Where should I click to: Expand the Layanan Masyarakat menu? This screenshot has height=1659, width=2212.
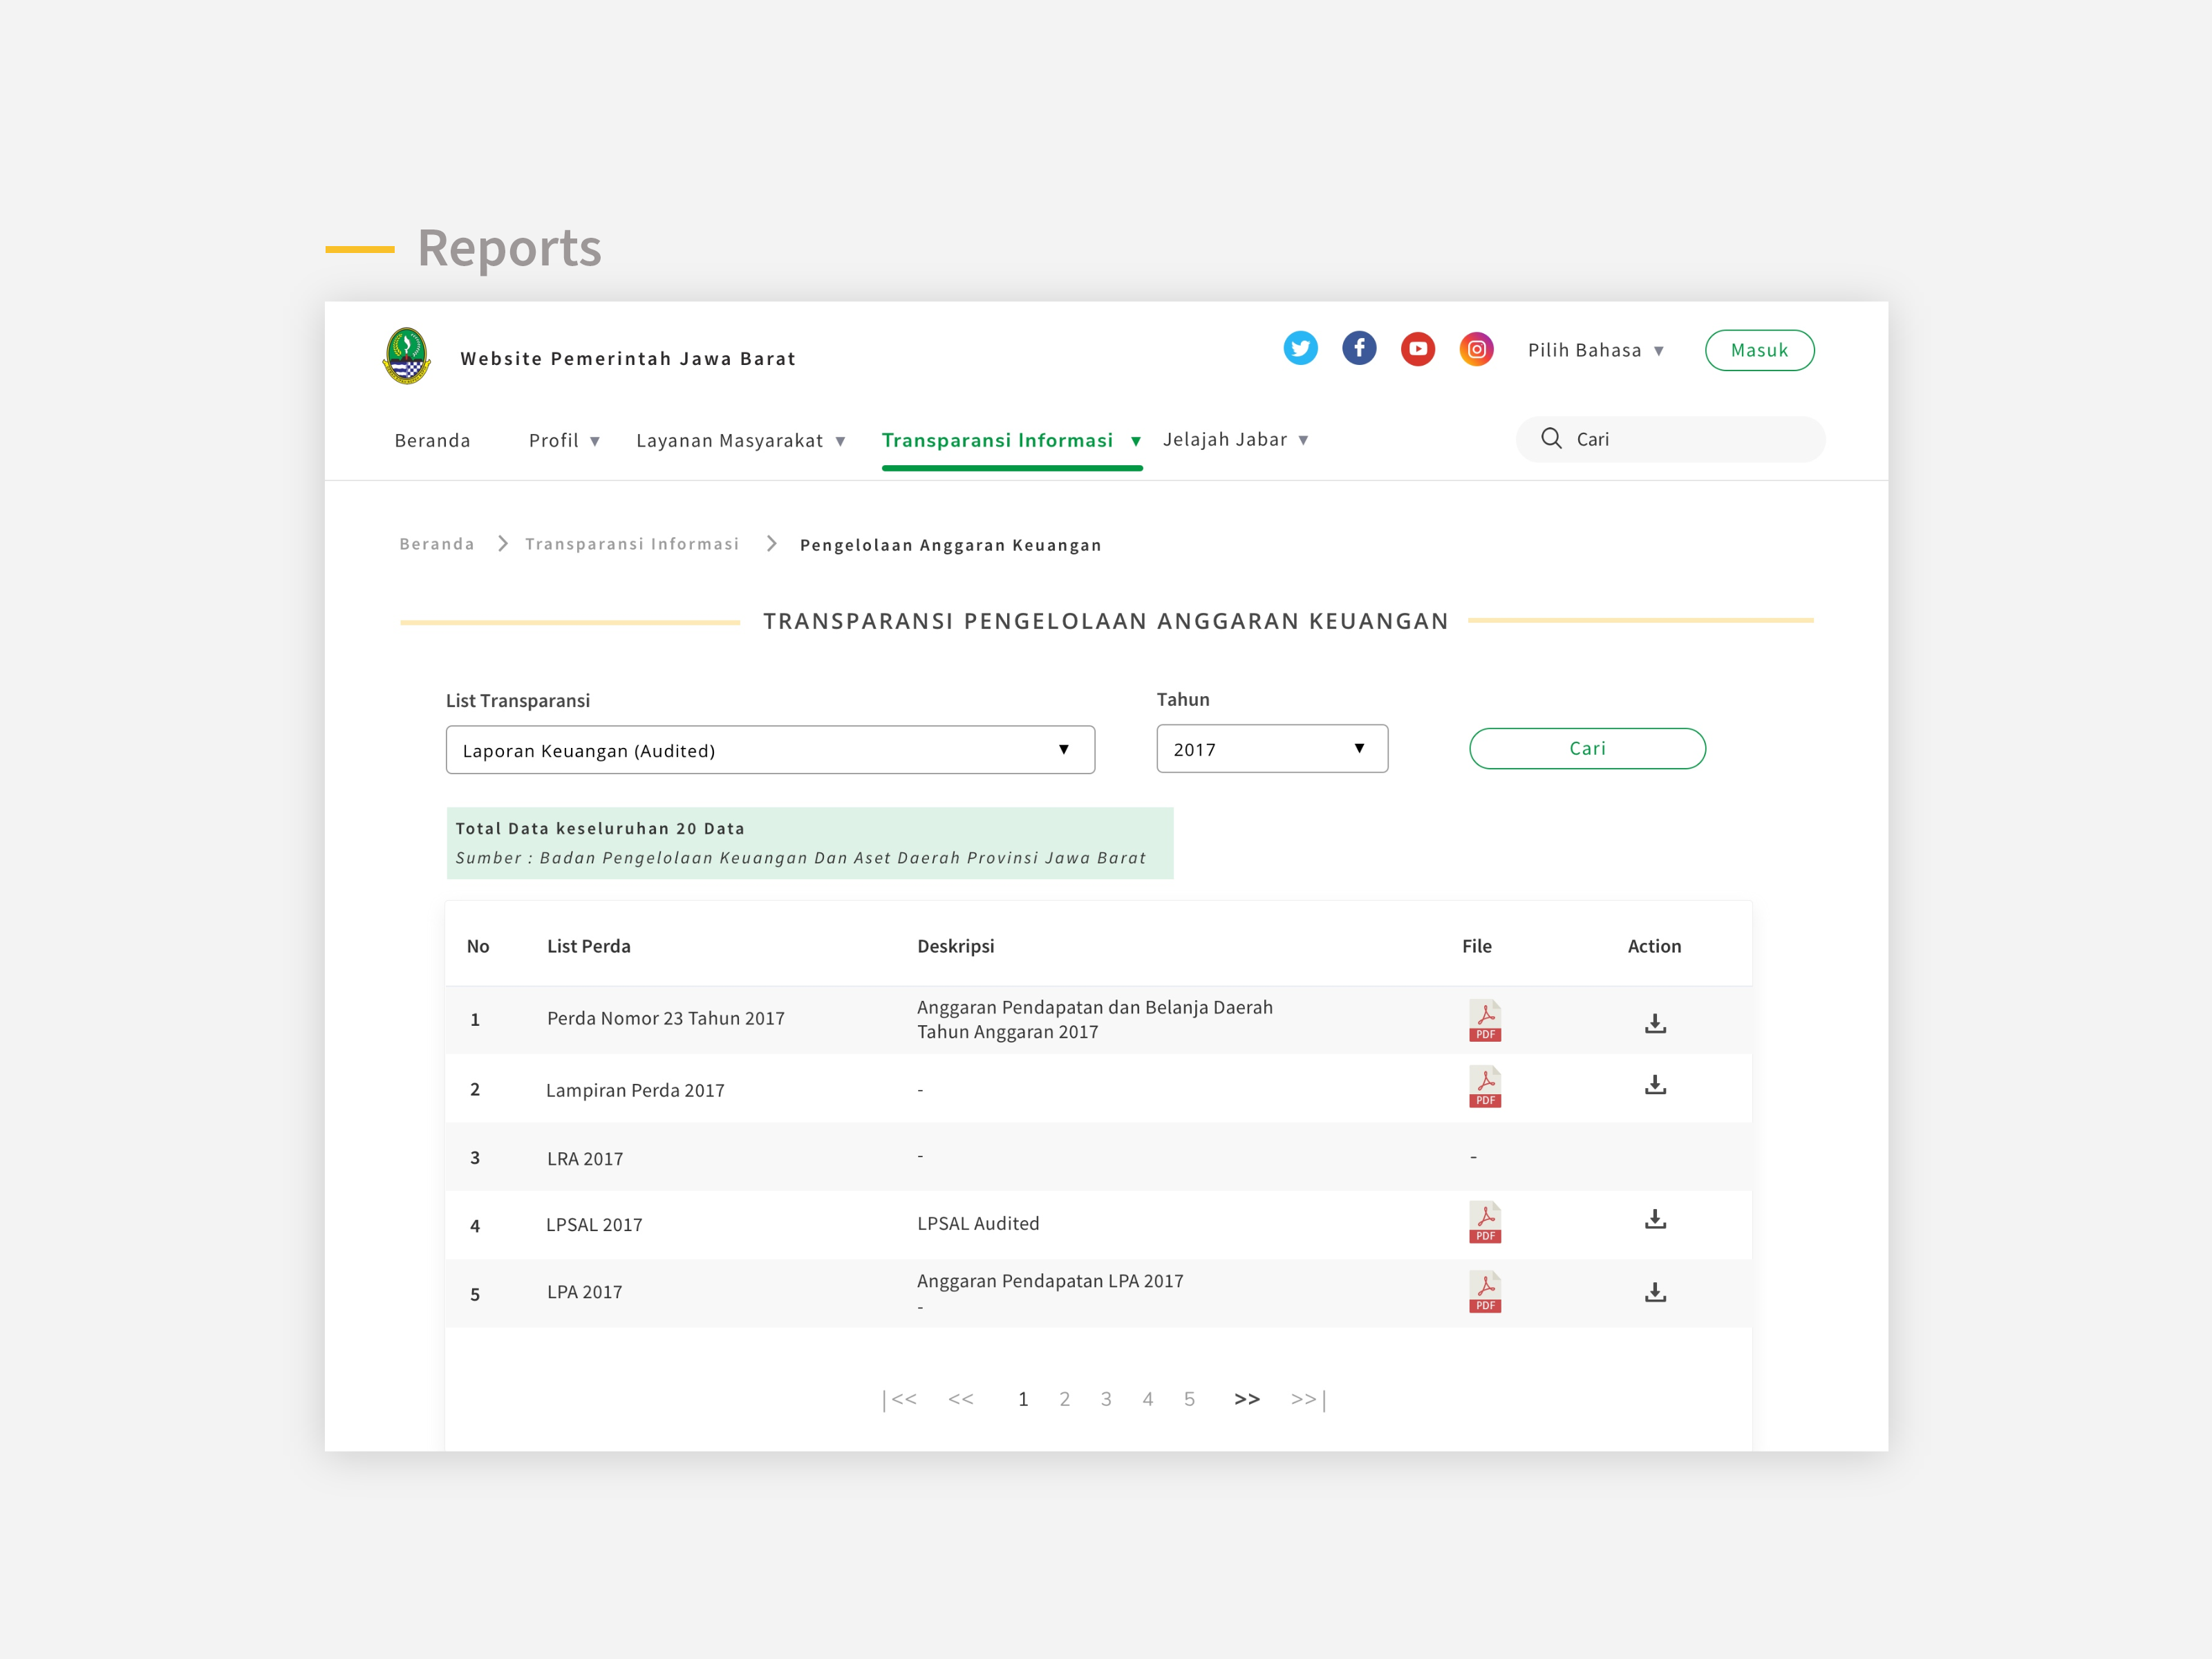[x=741, y=440]
